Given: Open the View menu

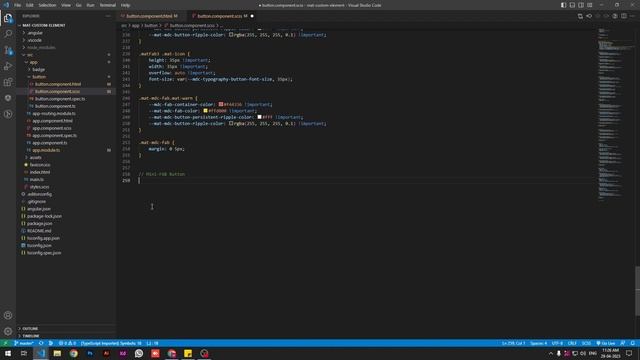Looking at the screenshot, I should click(x=66, y=5).
